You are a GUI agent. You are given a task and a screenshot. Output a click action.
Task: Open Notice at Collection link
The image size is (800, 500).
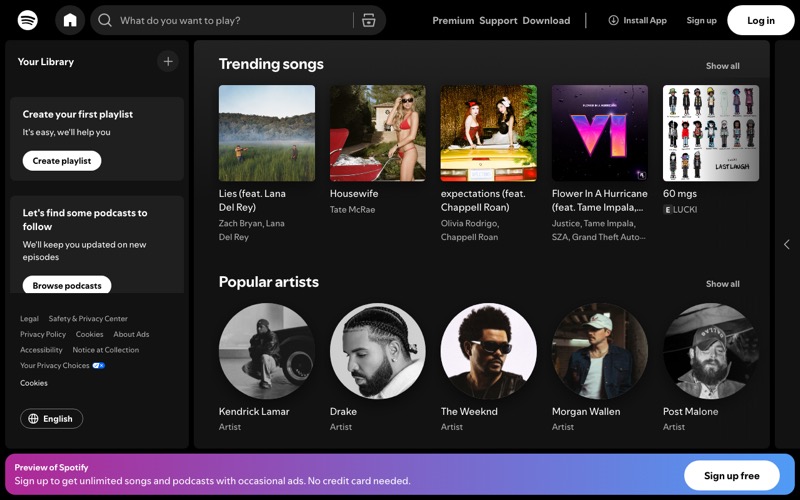click(106, 350)
